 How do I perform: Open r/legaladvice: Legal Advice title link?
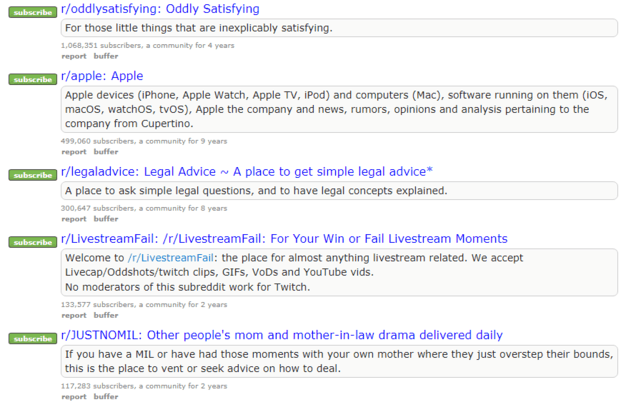[247, 172]
